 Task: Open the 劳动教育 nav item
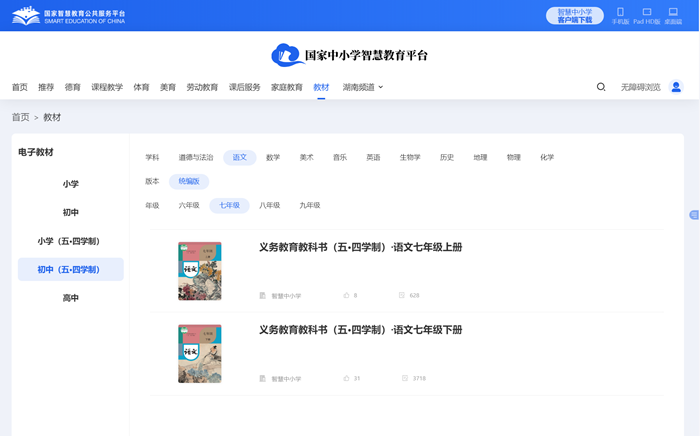pos(202,87)
